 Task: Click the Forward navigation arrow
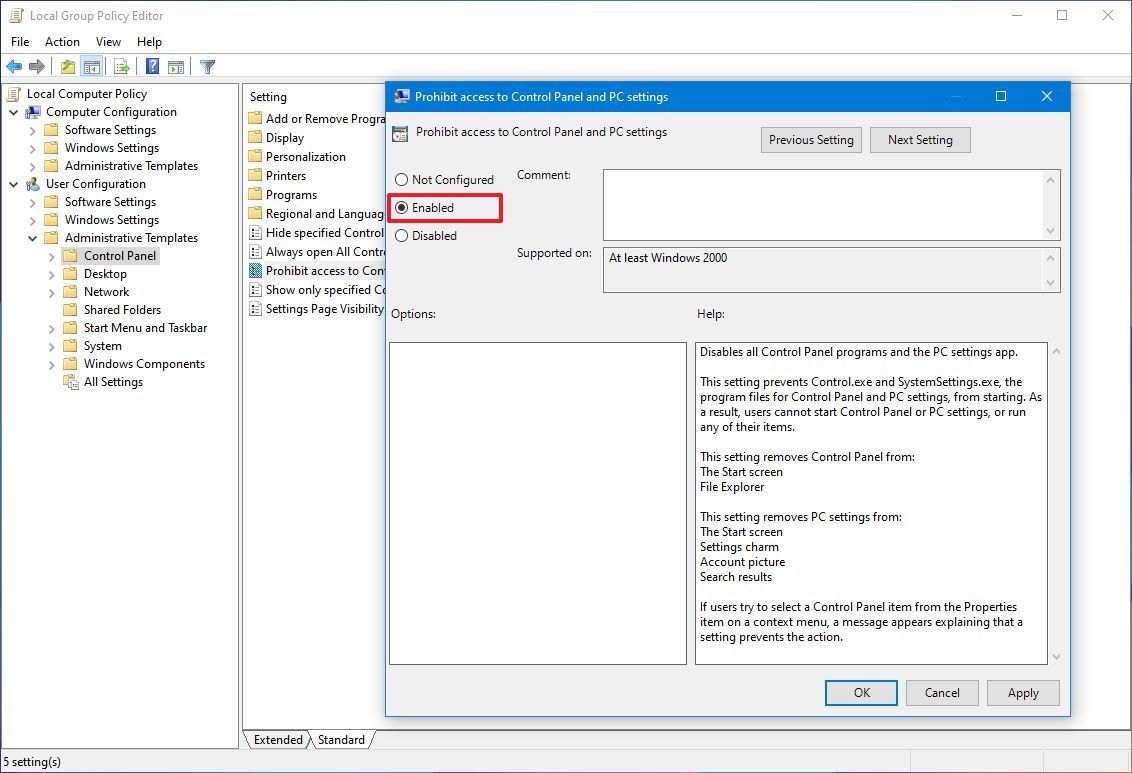pyautogui.click(x=37, y=66)
